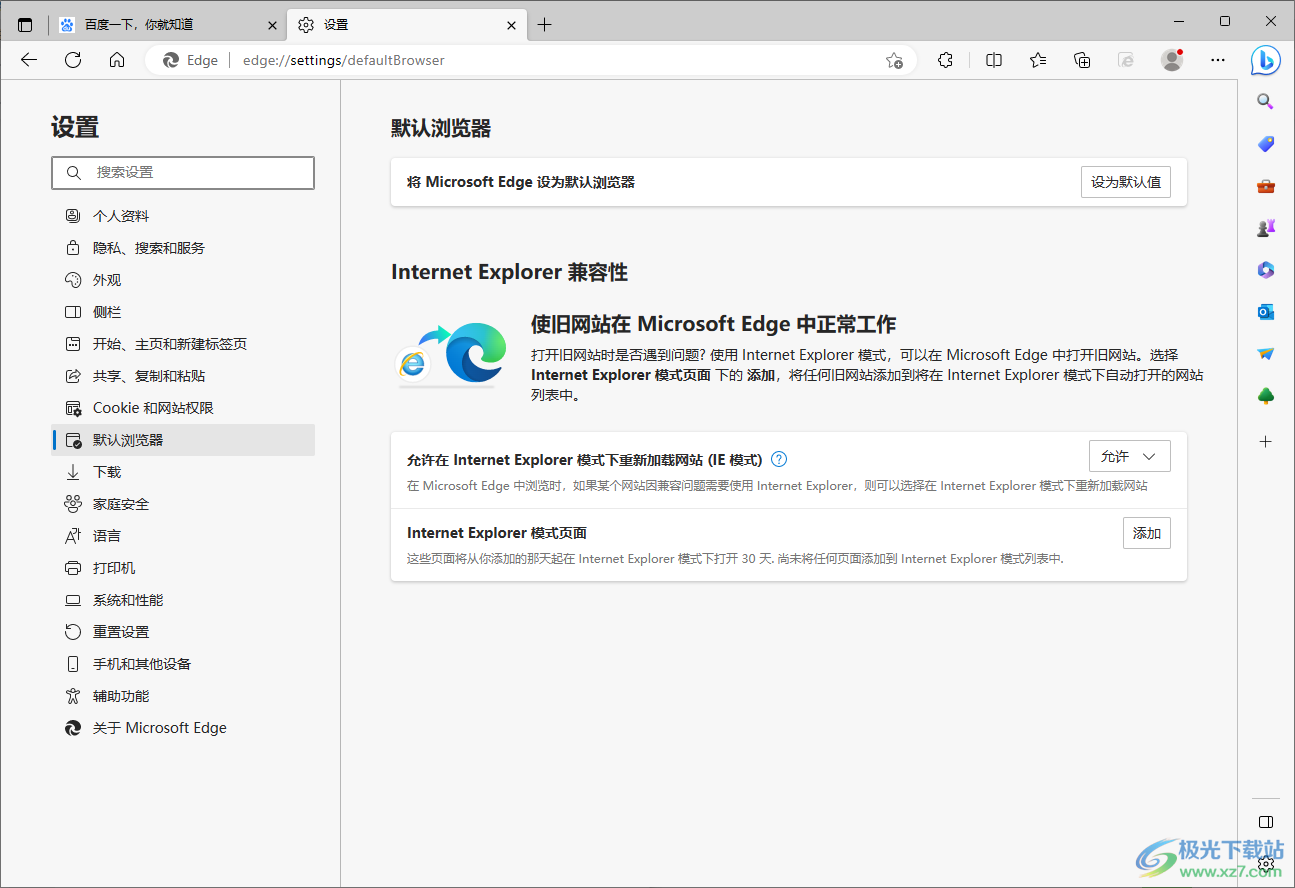This screenshot has width=1295, height=888.
Task: Toggle split screen view icon
Action: 994,60
